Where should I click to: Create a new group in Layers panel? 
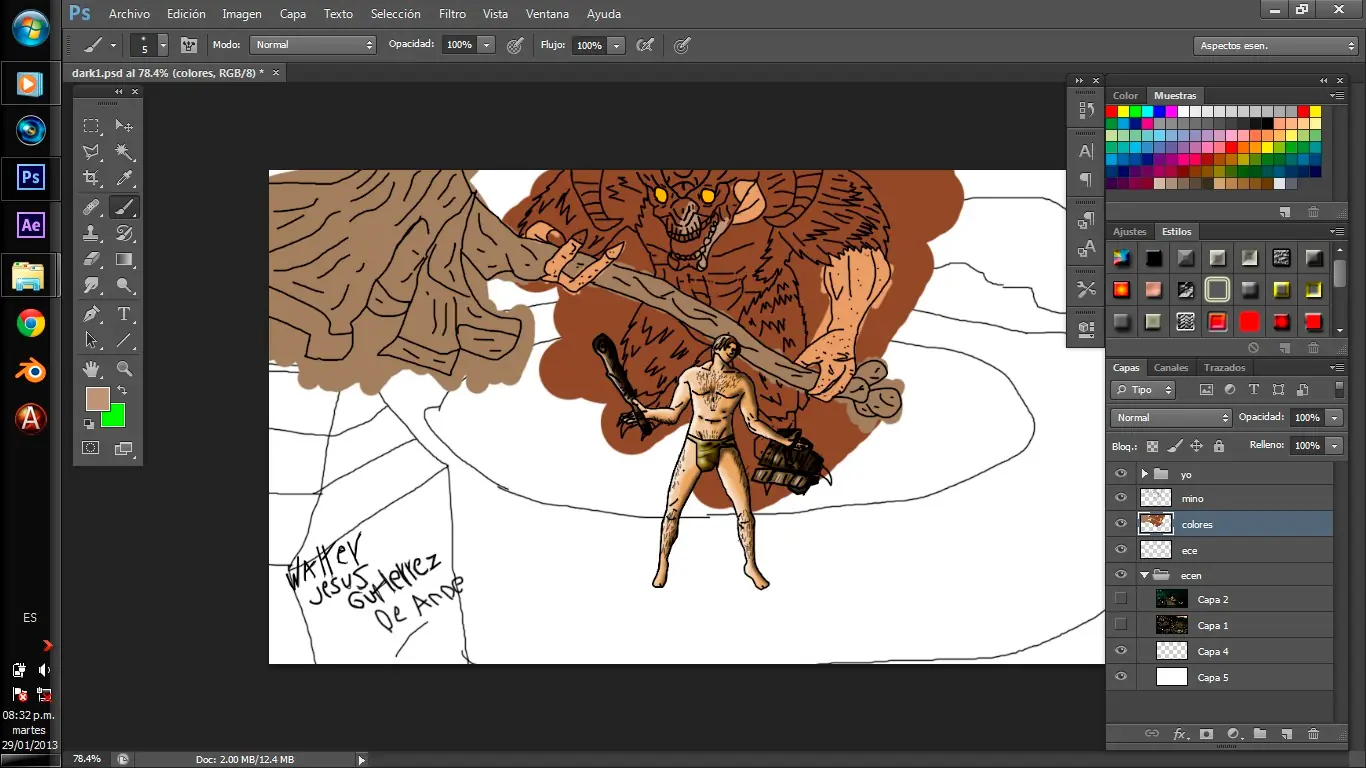pos(1260,734)
